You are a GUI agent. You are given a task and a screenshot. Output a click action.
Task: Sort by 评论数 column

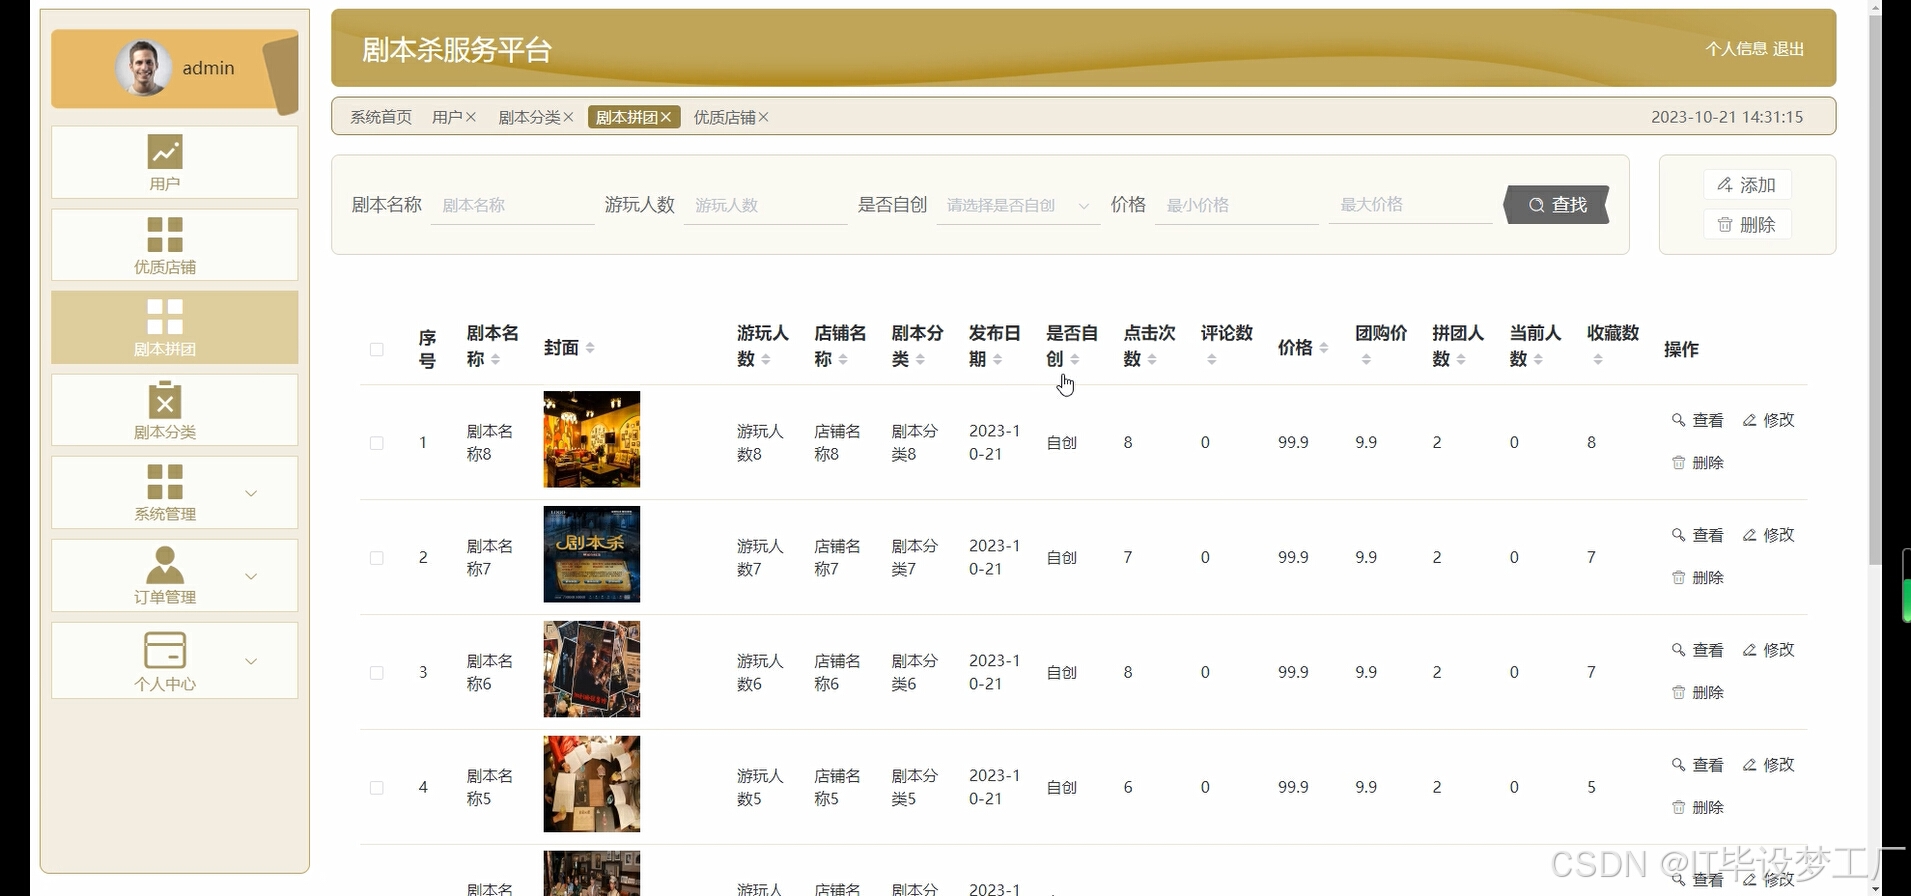click(x=1212, y=359)
